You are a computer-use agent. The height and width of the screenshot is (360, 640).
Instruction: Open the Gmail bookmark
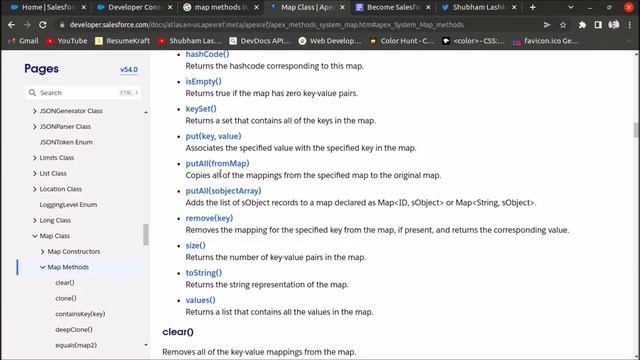(23, 41)
